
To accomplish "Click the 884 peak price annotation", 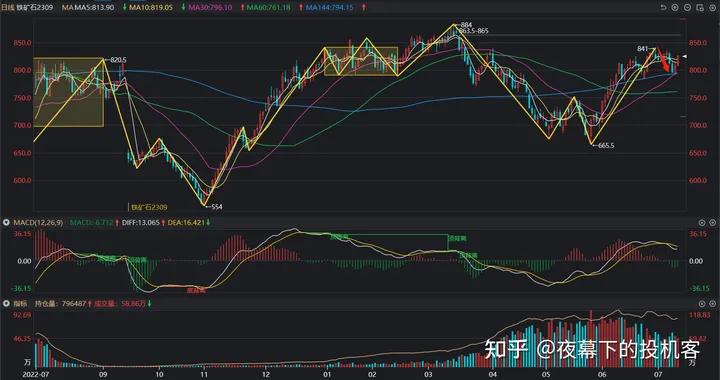I will [x=466, y=24].
